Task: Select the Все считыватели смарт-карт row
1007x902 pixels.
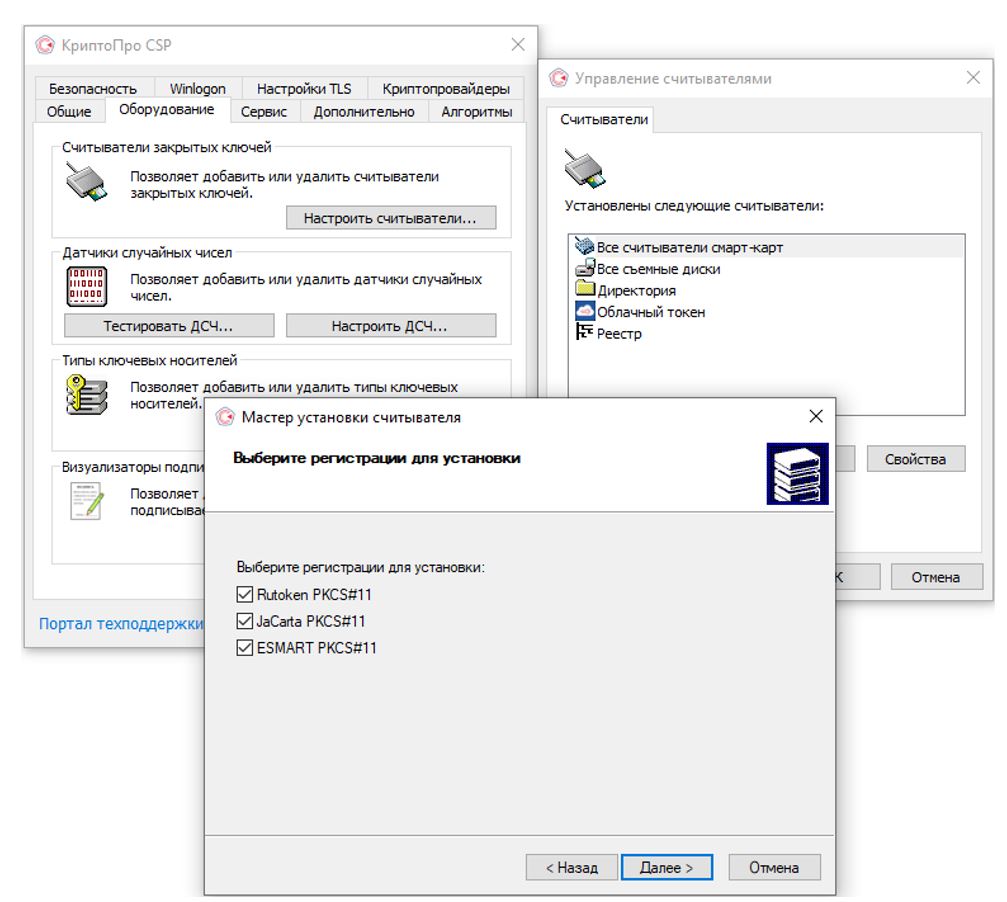Action: [x=767, y=247]
